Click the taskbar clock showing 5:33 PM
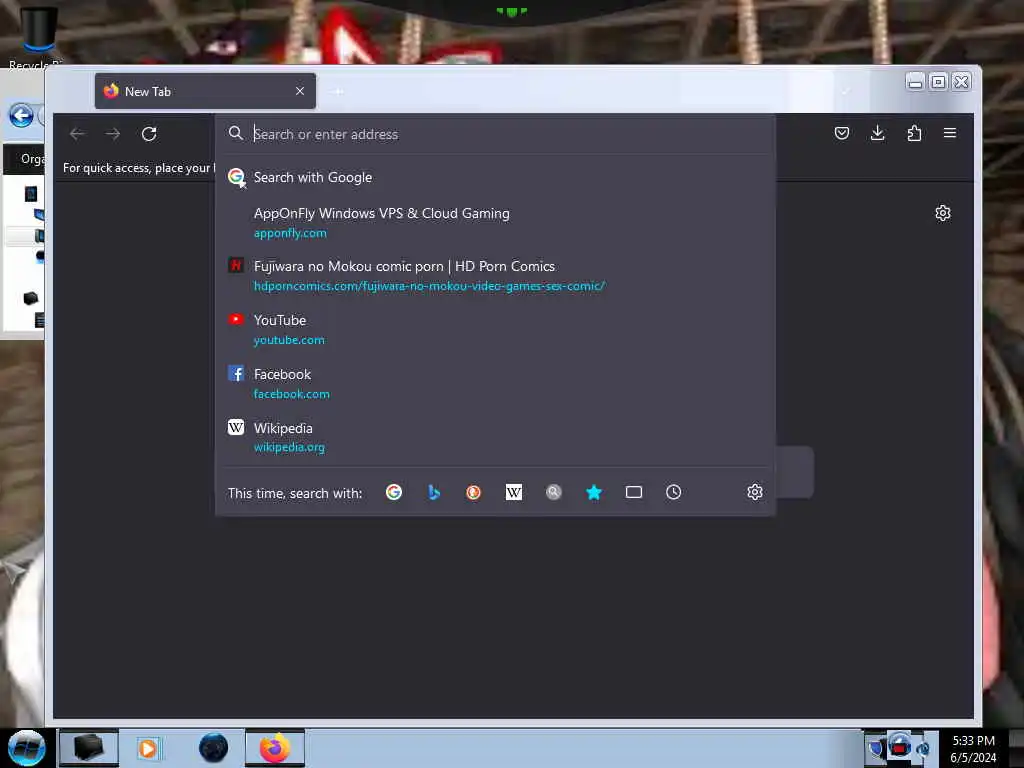The height and width of the screenshot is (768, 1024). (x=973, y=749)
